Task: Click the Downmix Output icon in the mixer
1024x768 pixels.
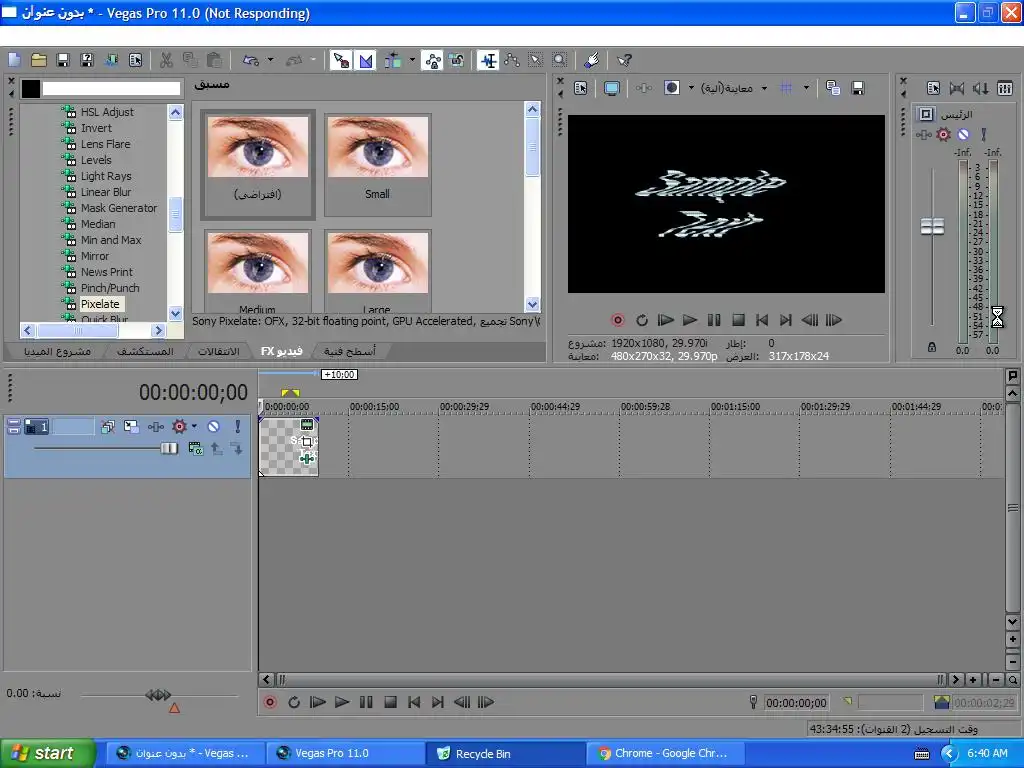Action: [957, 88]
